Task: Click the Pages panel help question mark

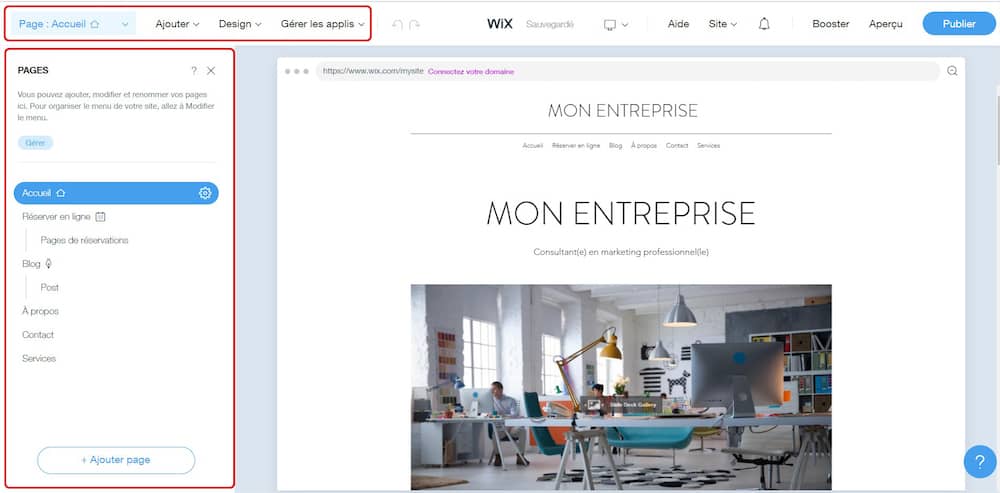Action: 194,71
